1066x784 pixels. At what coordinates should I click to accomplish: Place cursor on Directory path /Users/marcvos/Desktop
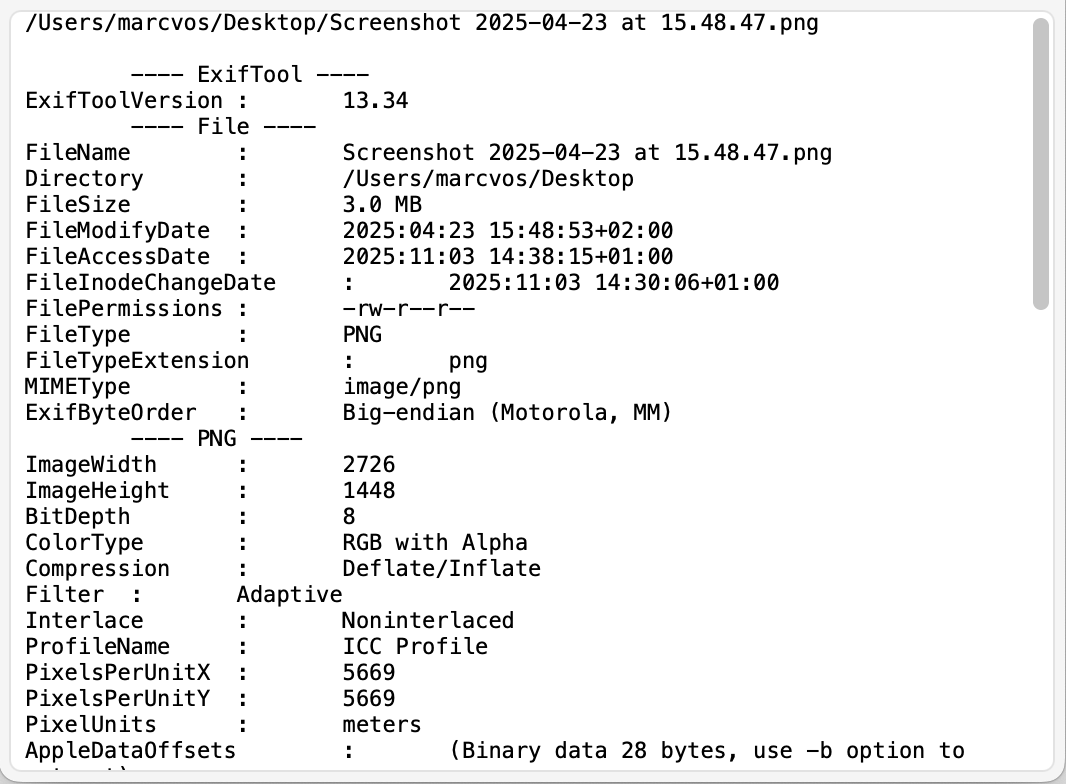[x=487, y=179]
